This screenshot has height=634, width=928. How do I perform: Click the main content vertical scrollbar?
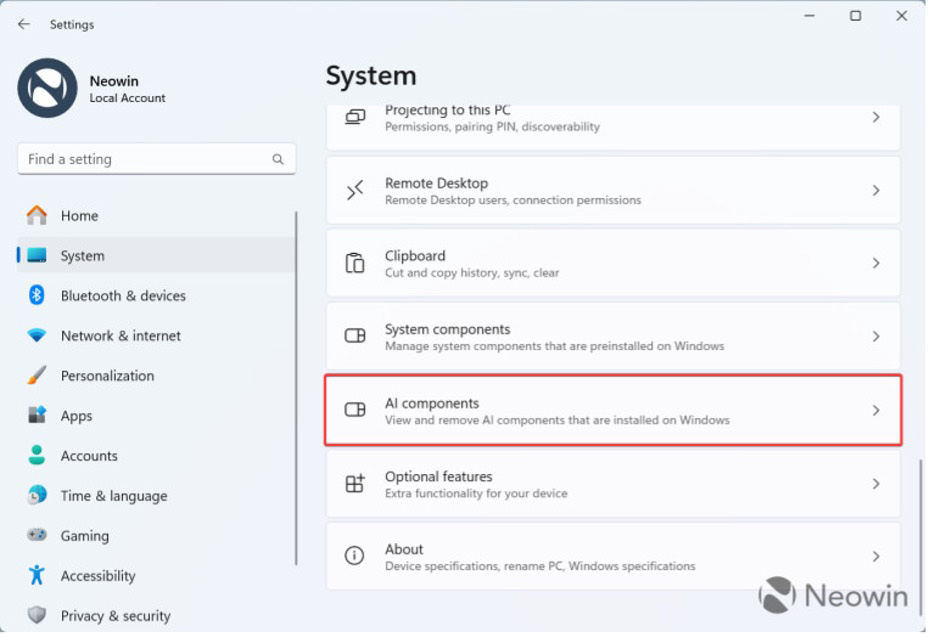coord(920,536)
